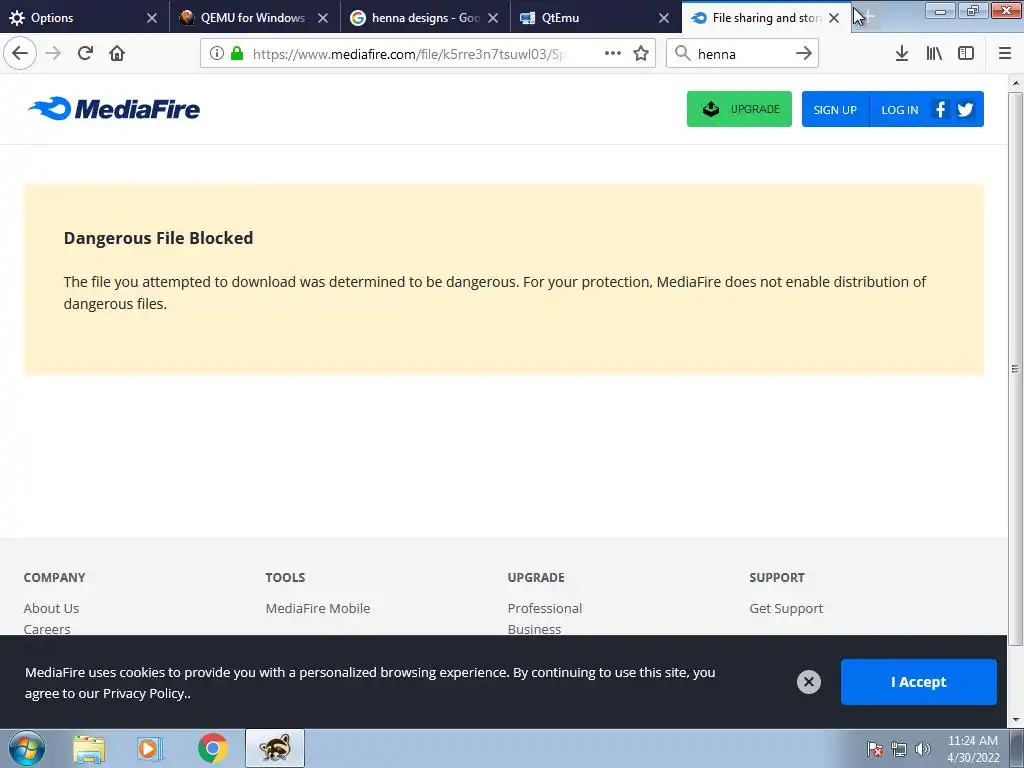Open the MediaFire Mobile link
Screen dimensions: 1024x768
[x=317, y=608]
